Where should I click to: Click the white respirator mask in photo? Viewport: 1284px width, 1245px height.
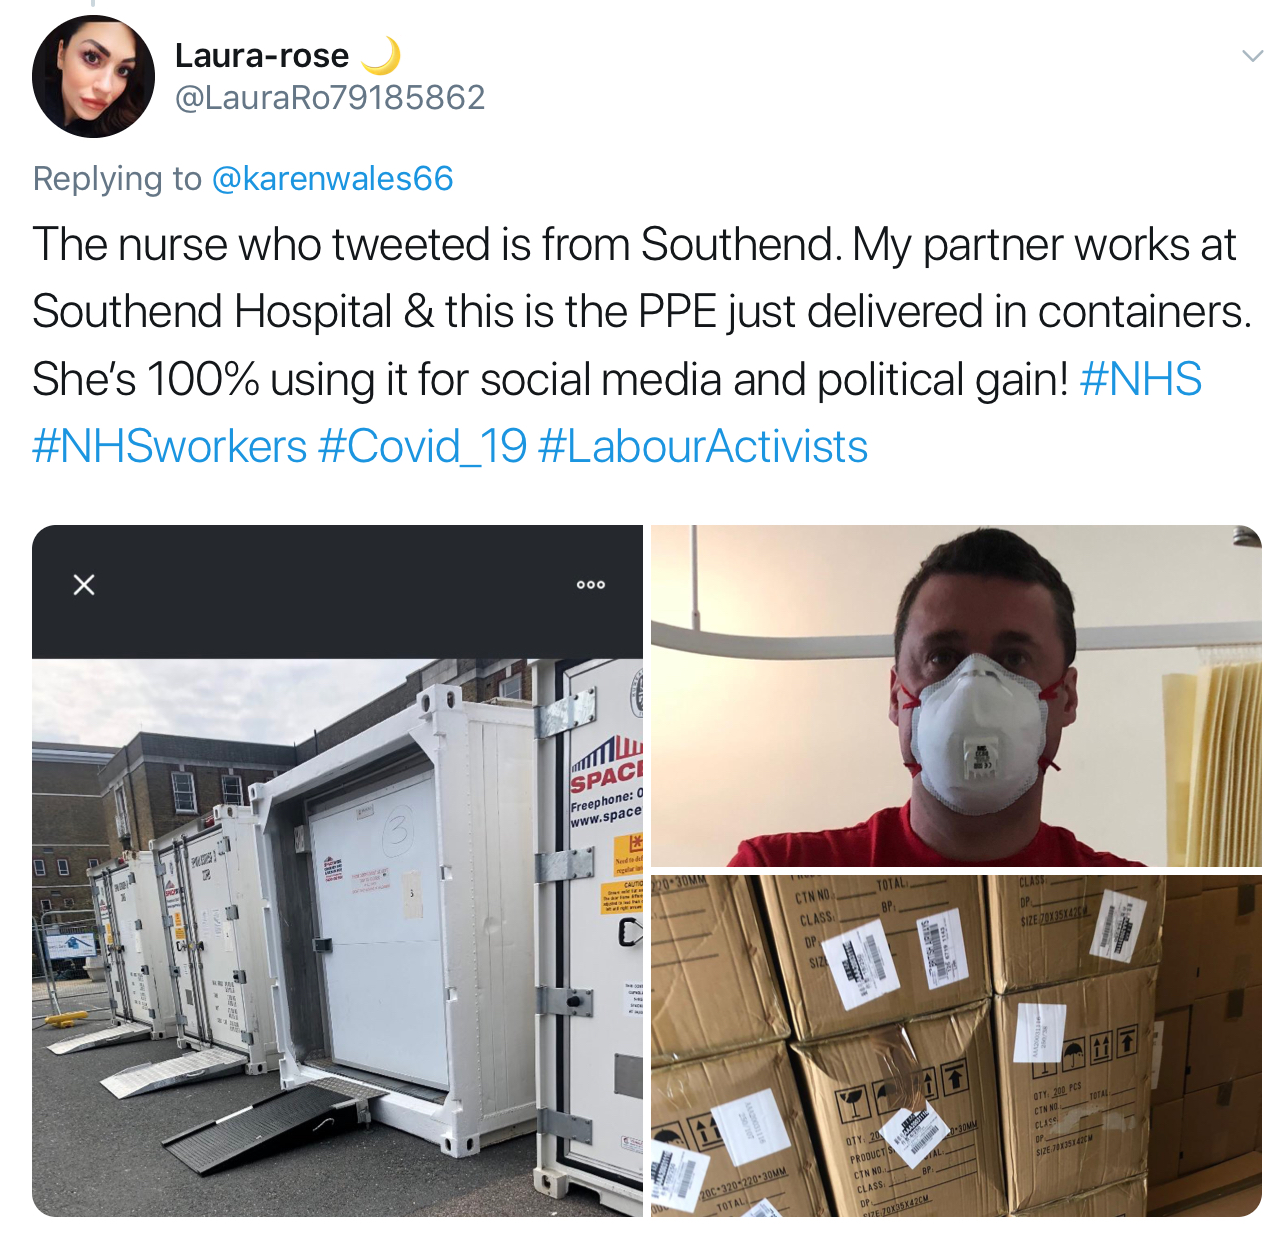point(978,735)
